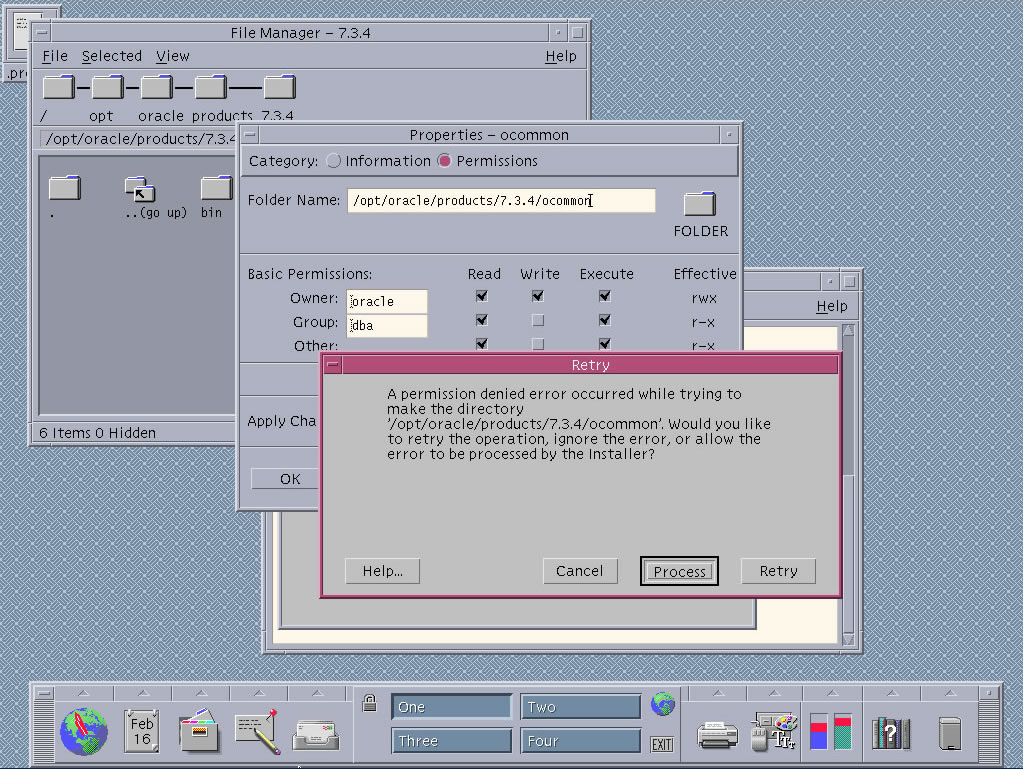
Task: Click the go up folder icon
Action: point(140,188)
